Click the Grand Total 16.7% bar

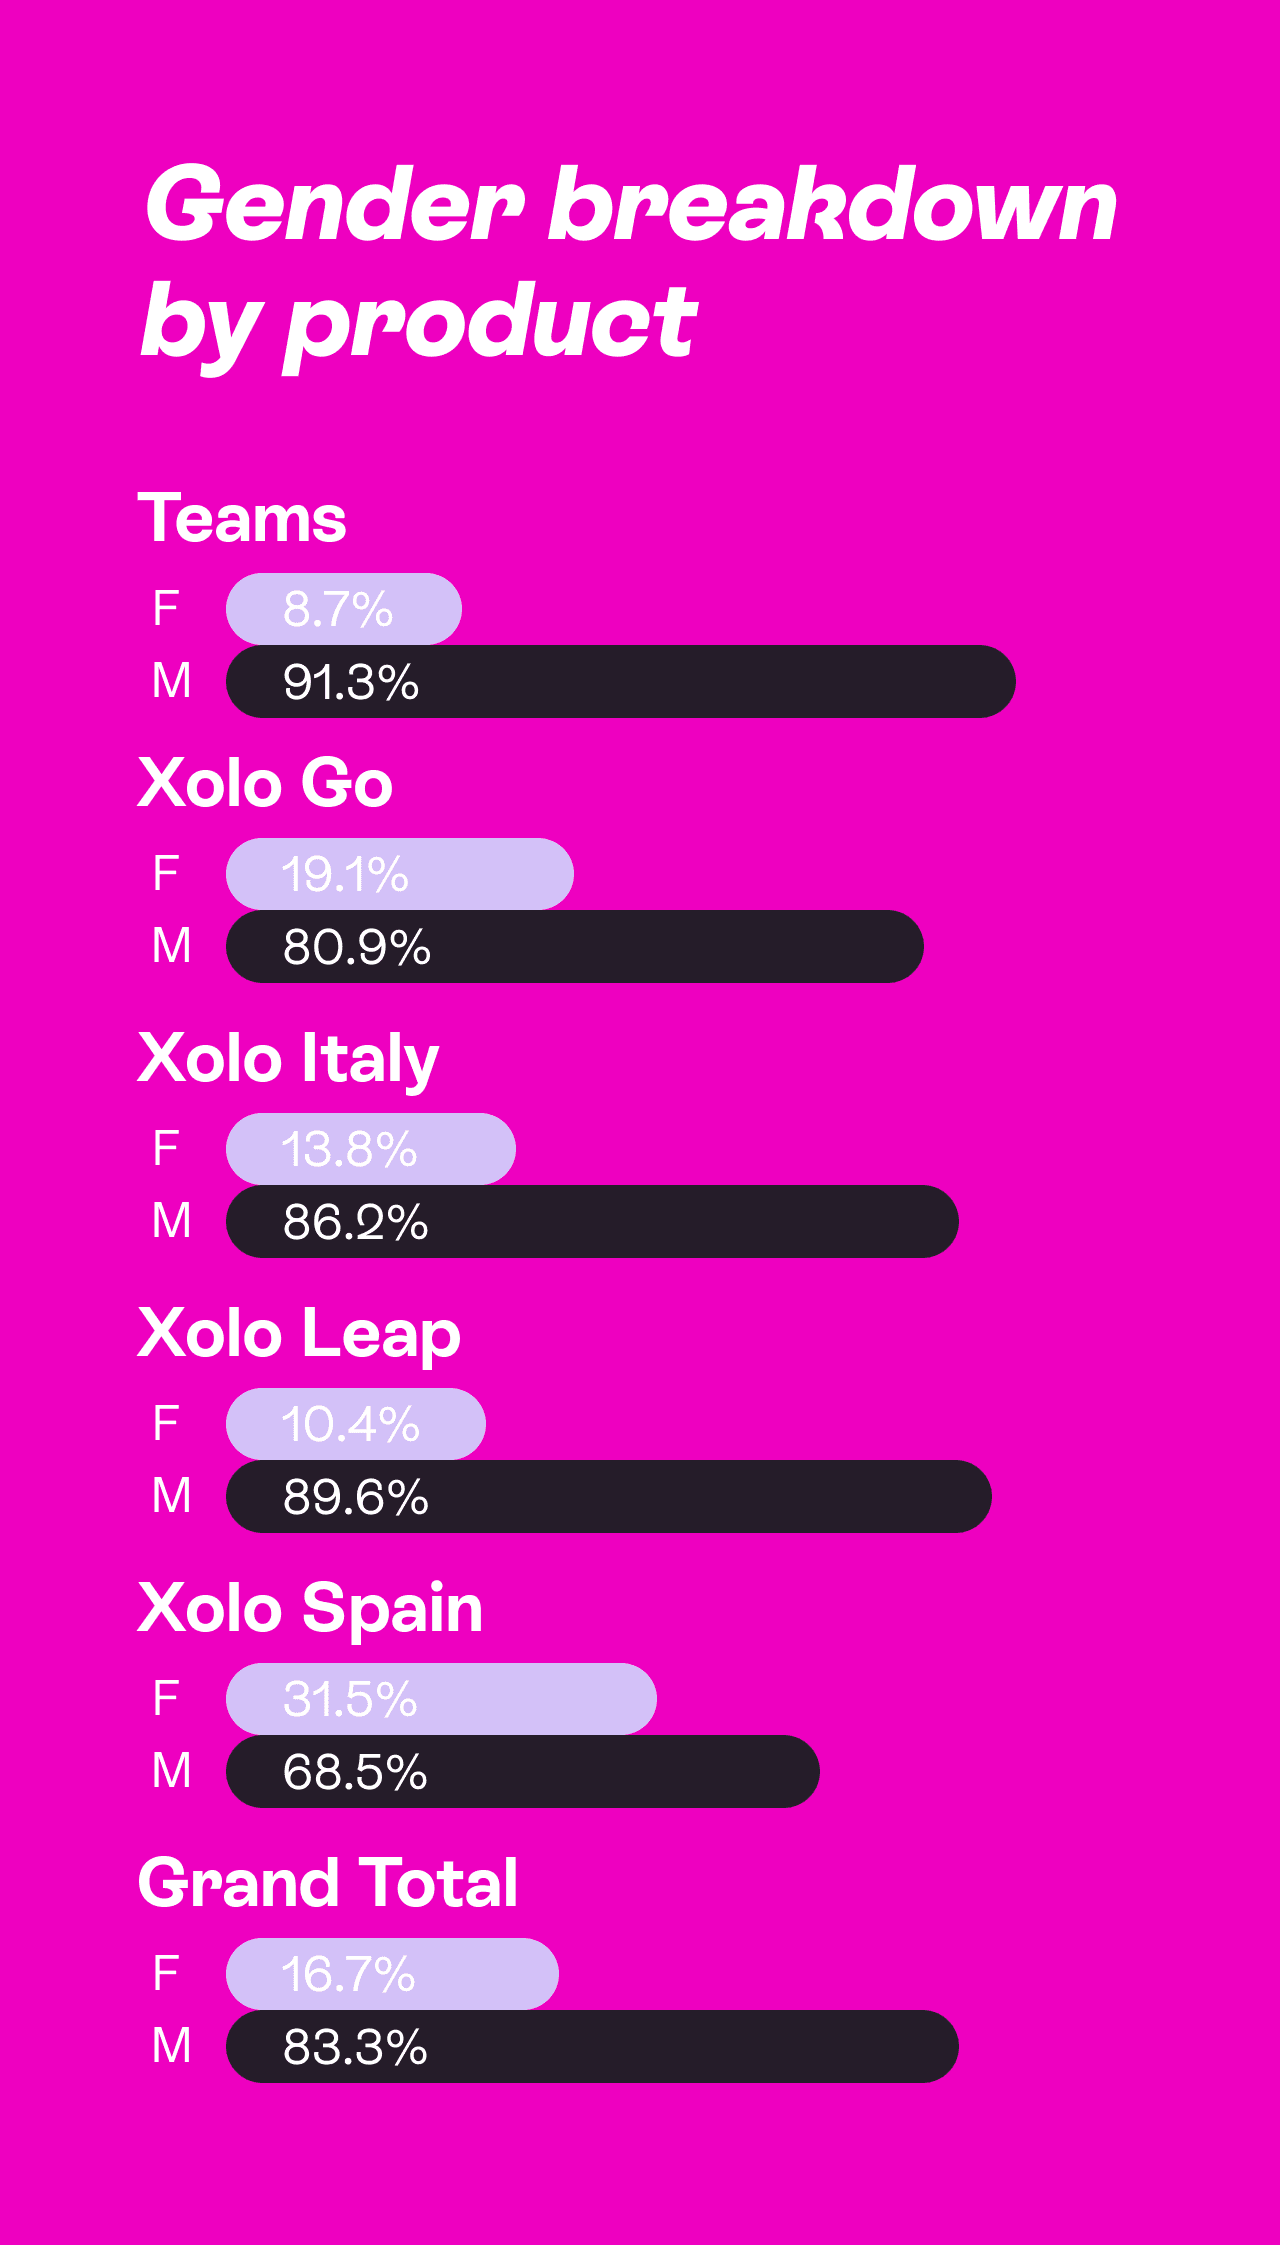(x=392, y=1974)
